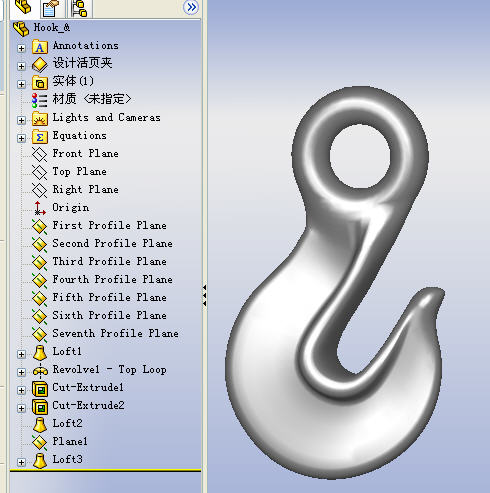The width and height of the screenshot is (490, 493).
Task: Click the Origin axis icon
Action: point(40,208)
